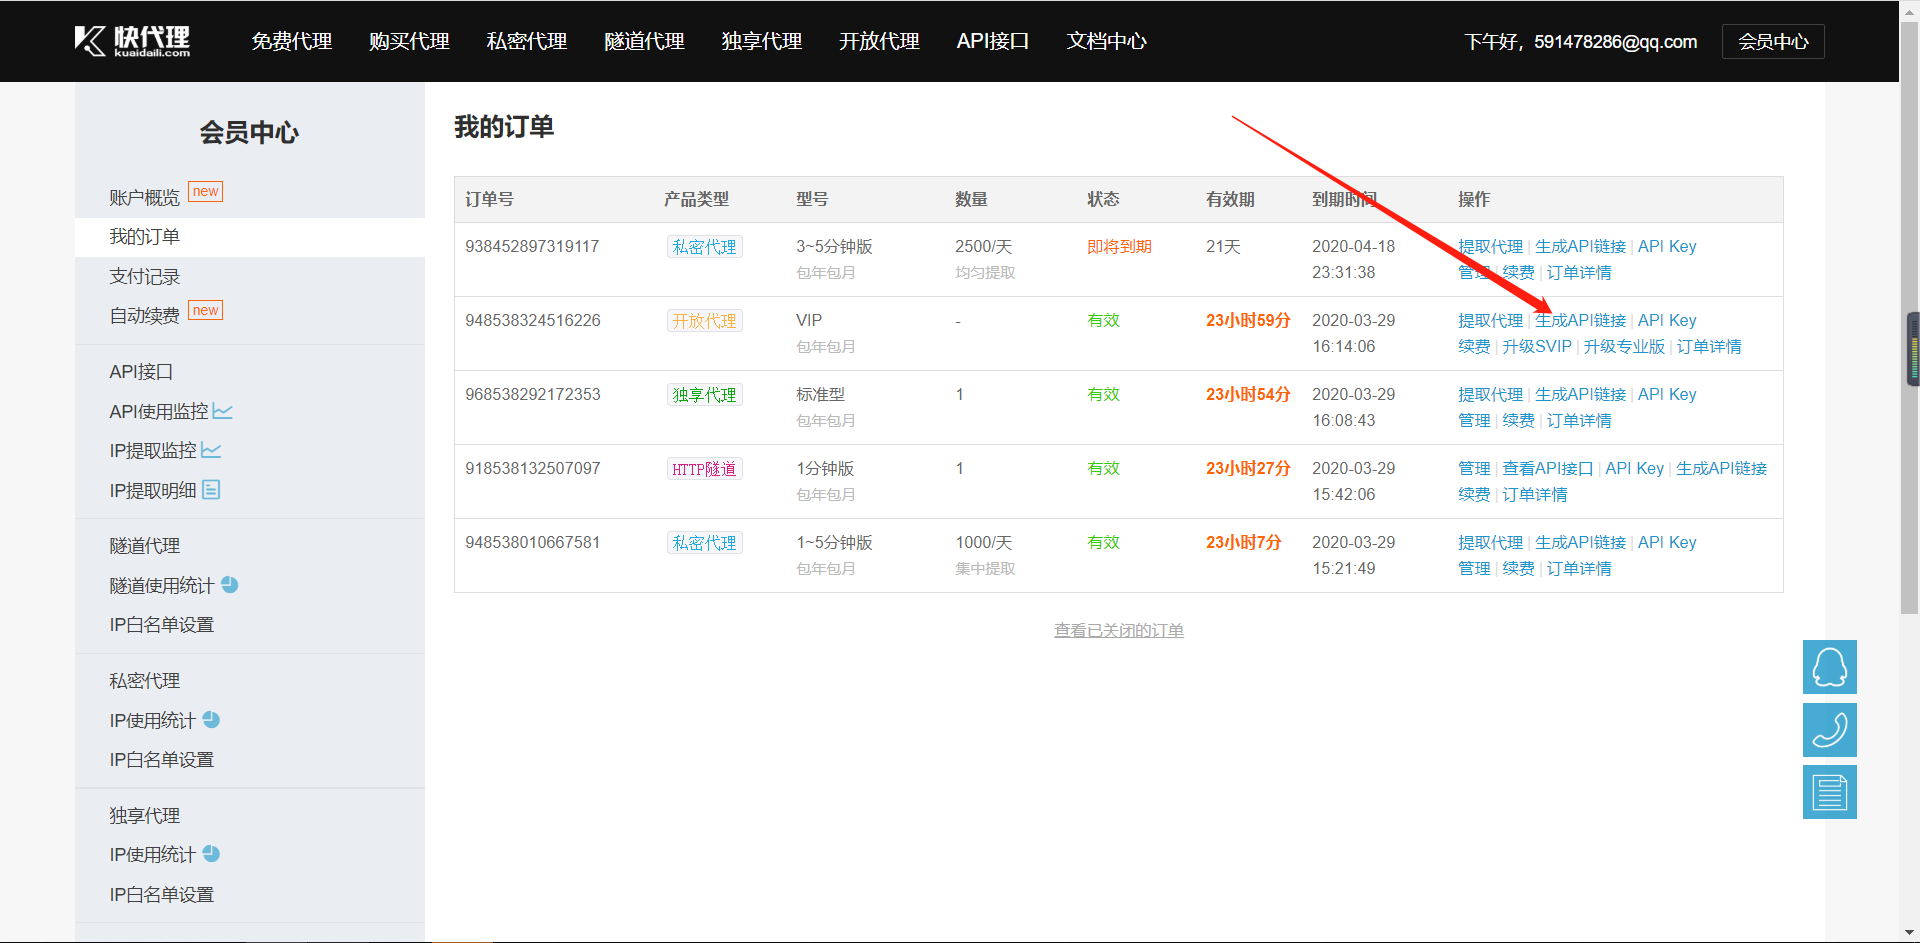Screen dimensions: 1920x943
Task: Click the Kuaidaili logo
Action: pos(130,41)
